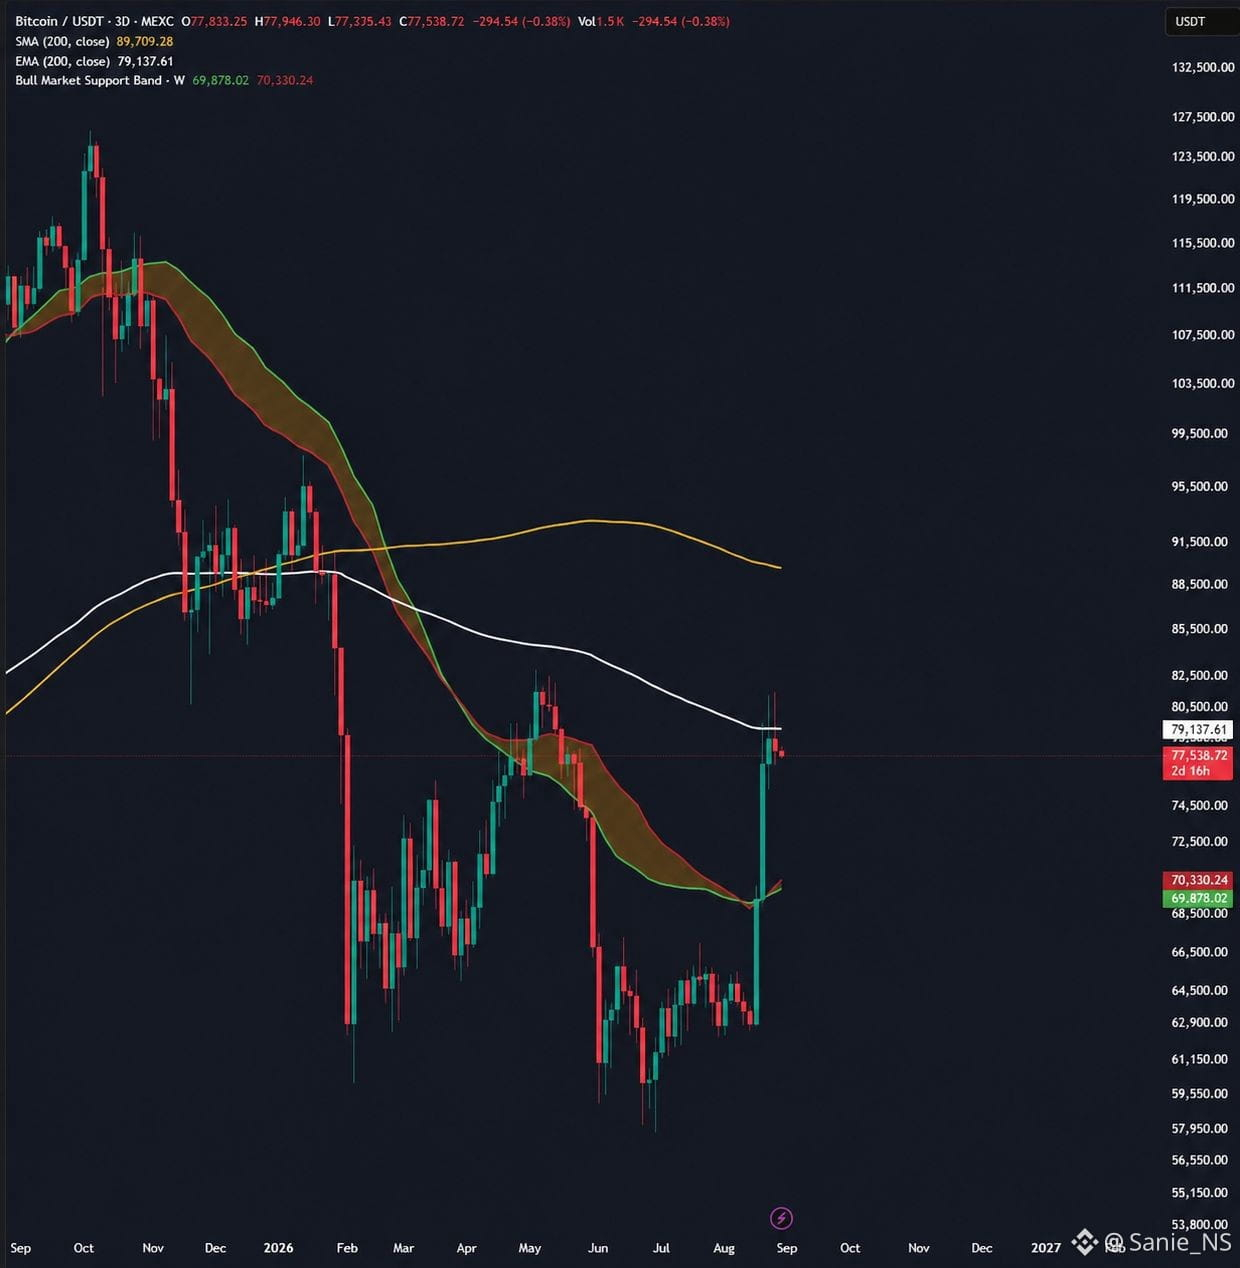Click the close price C77,538.72 in header
1240x1268 pixels.
point(431,21)
